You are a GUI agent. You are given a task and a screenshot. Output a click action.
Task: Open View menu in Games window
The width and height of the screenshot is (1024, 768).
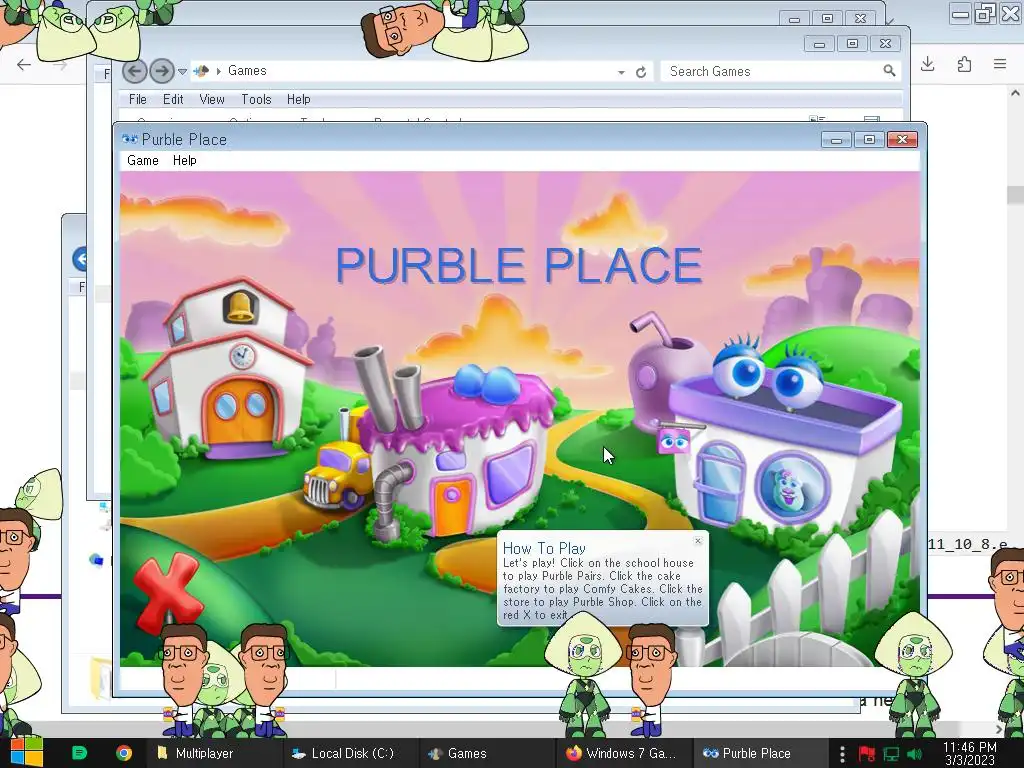tap(212, 99)
